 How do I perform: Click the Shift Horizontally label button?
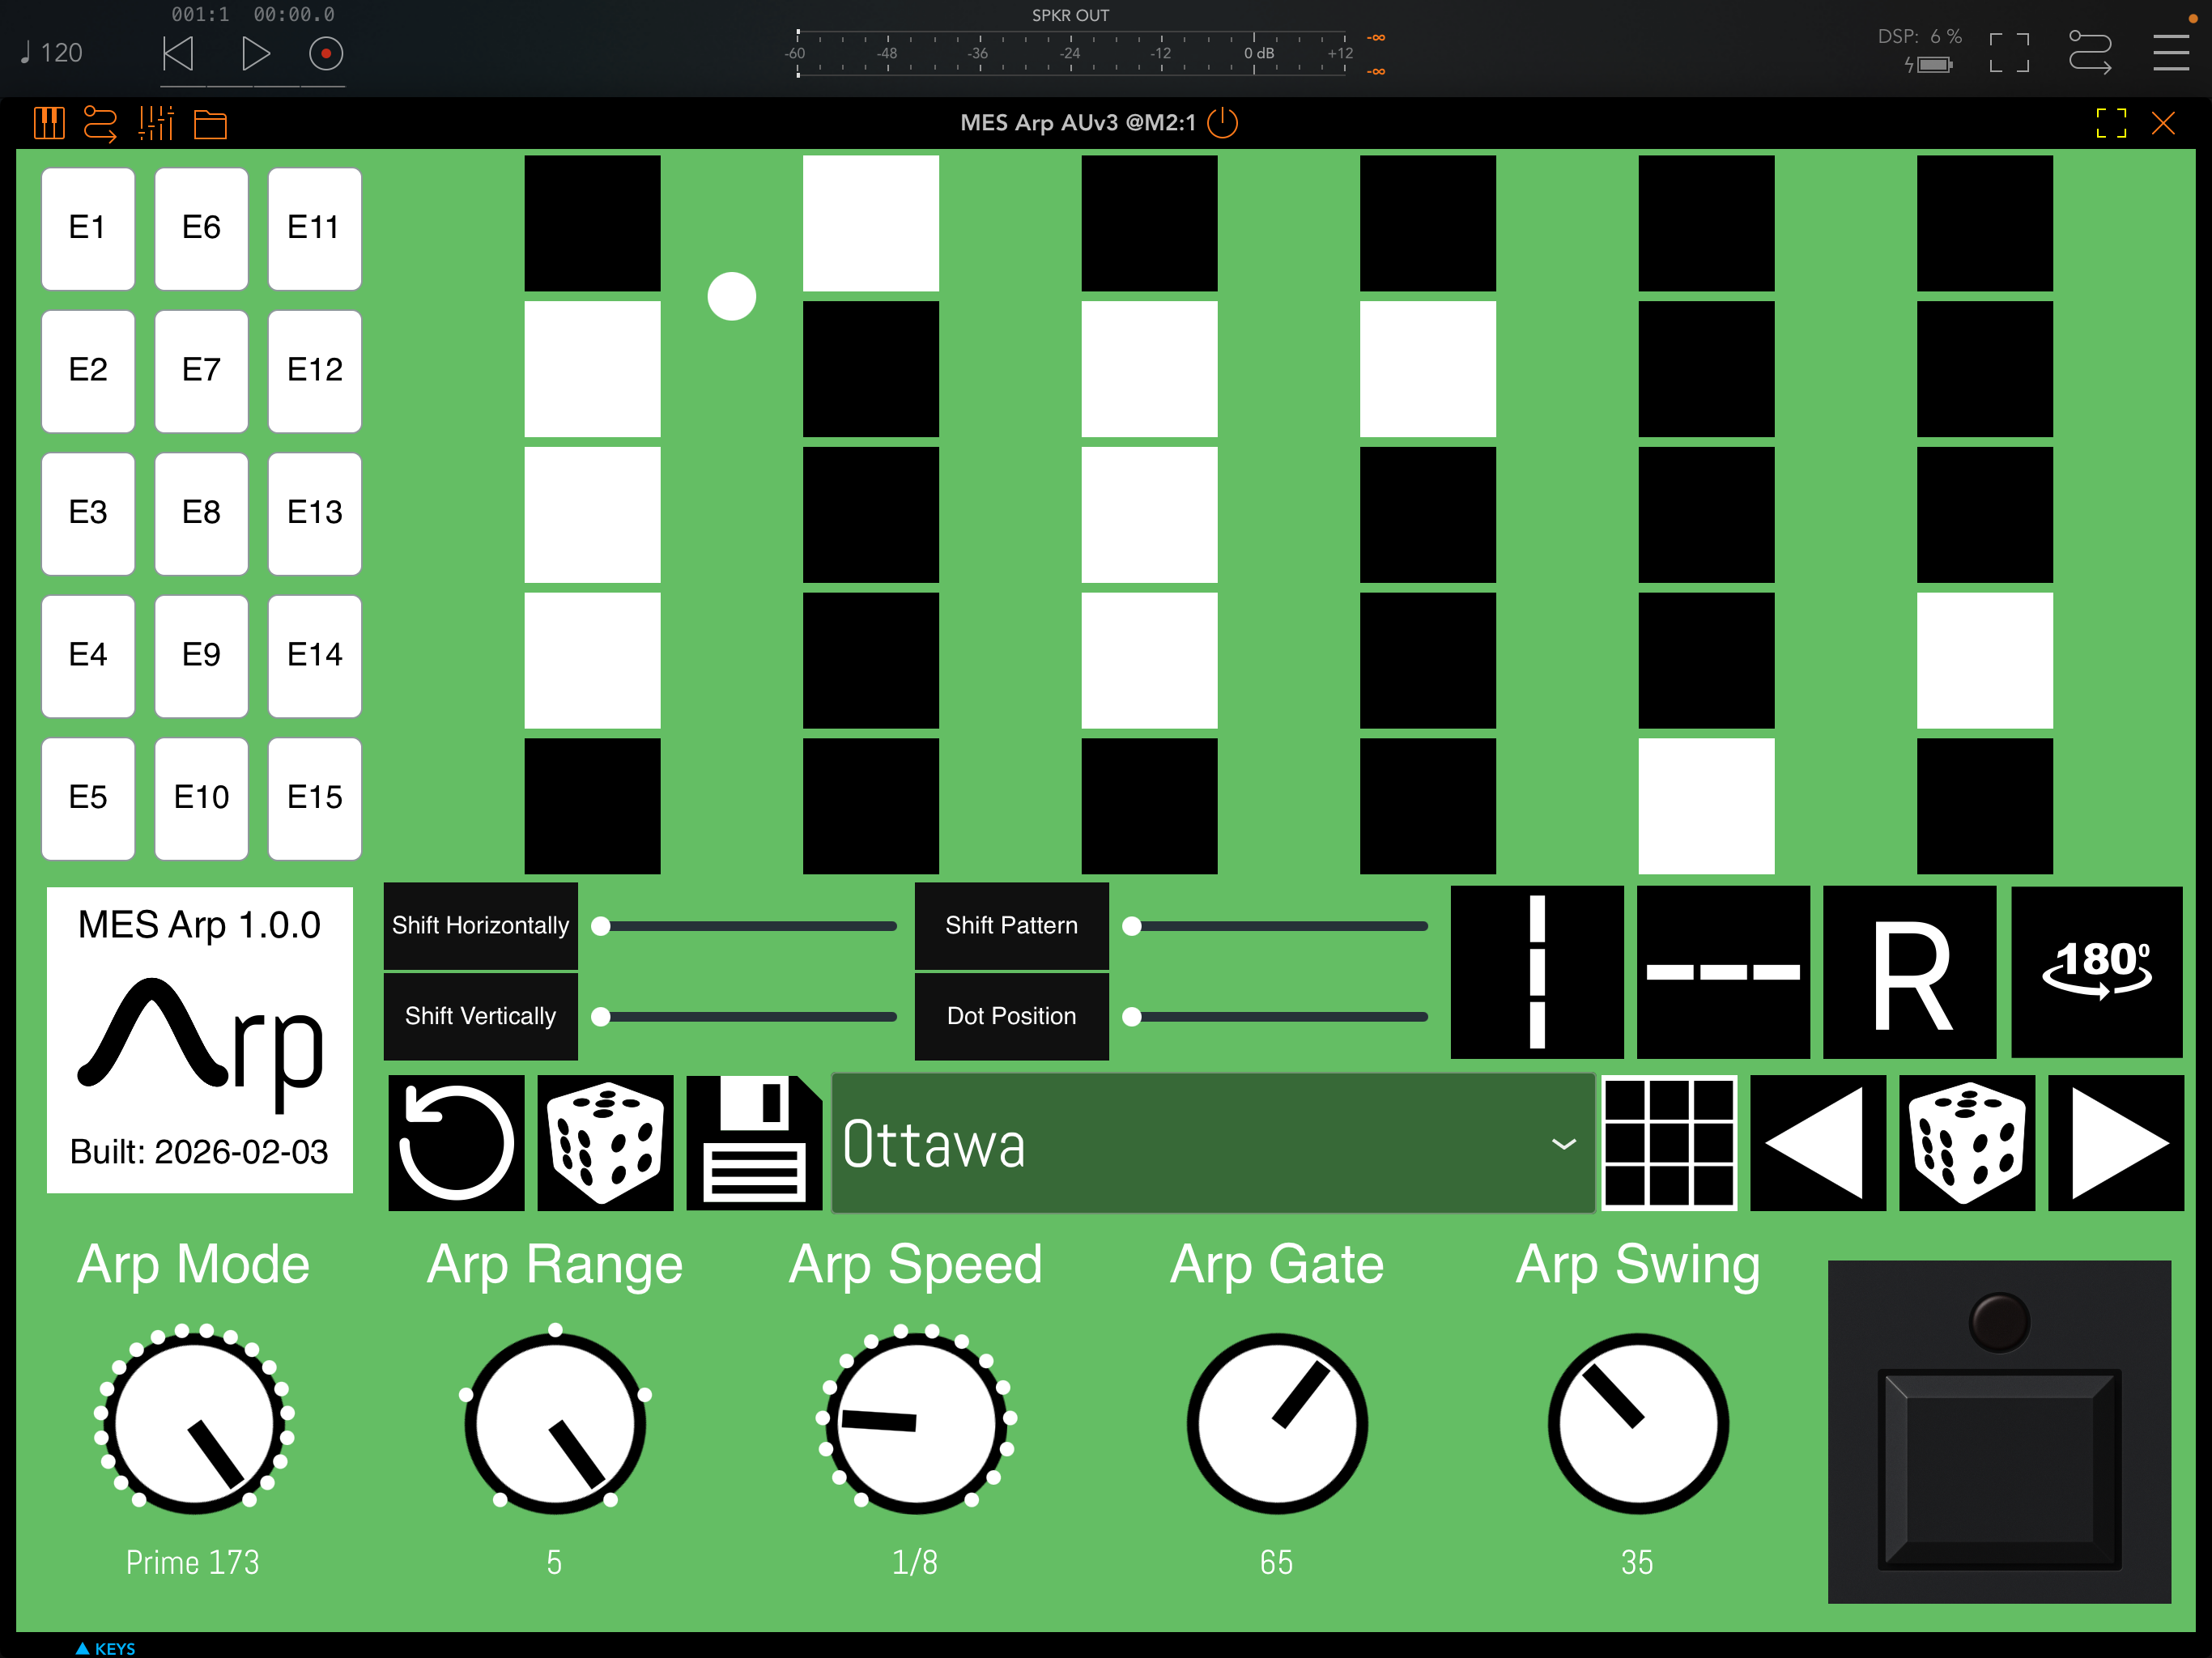pos(481,925)
